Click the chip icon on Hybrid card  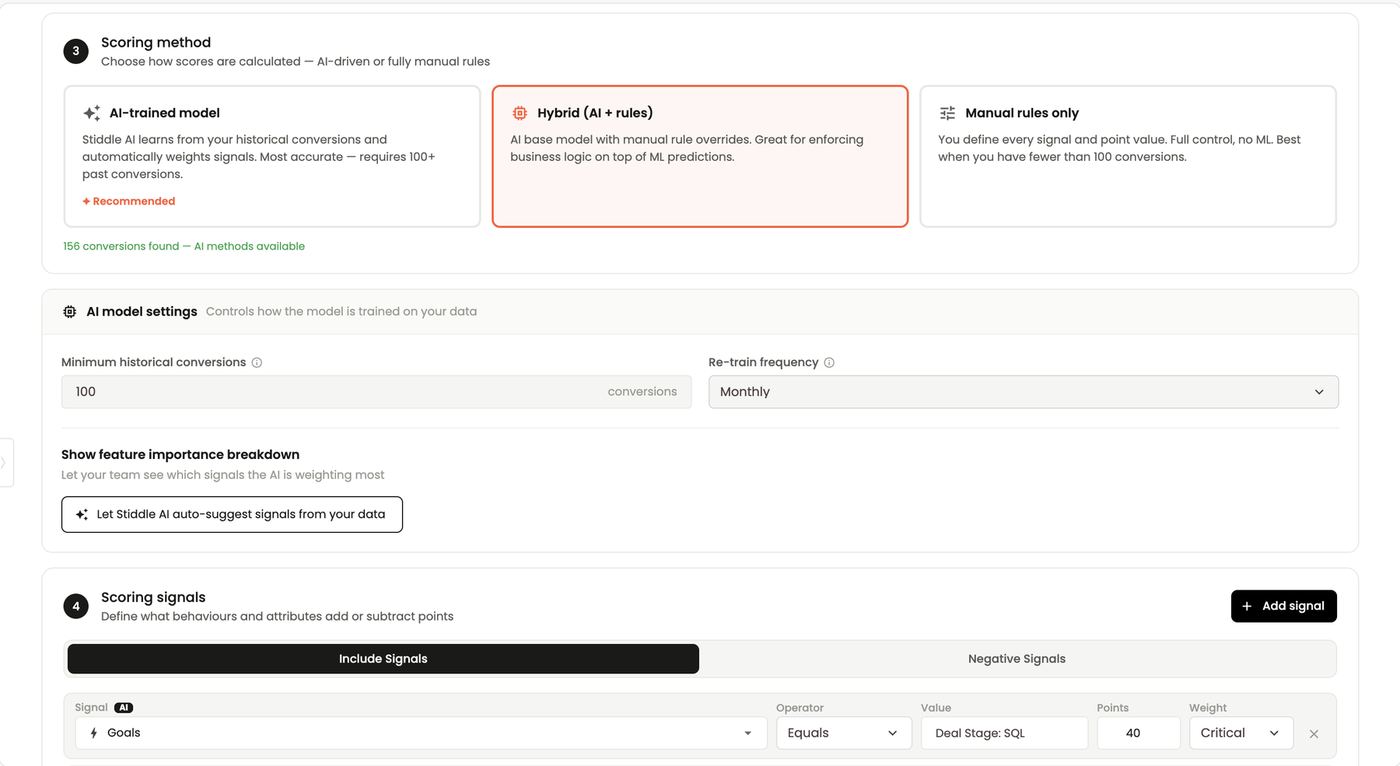tap(519, 113)
